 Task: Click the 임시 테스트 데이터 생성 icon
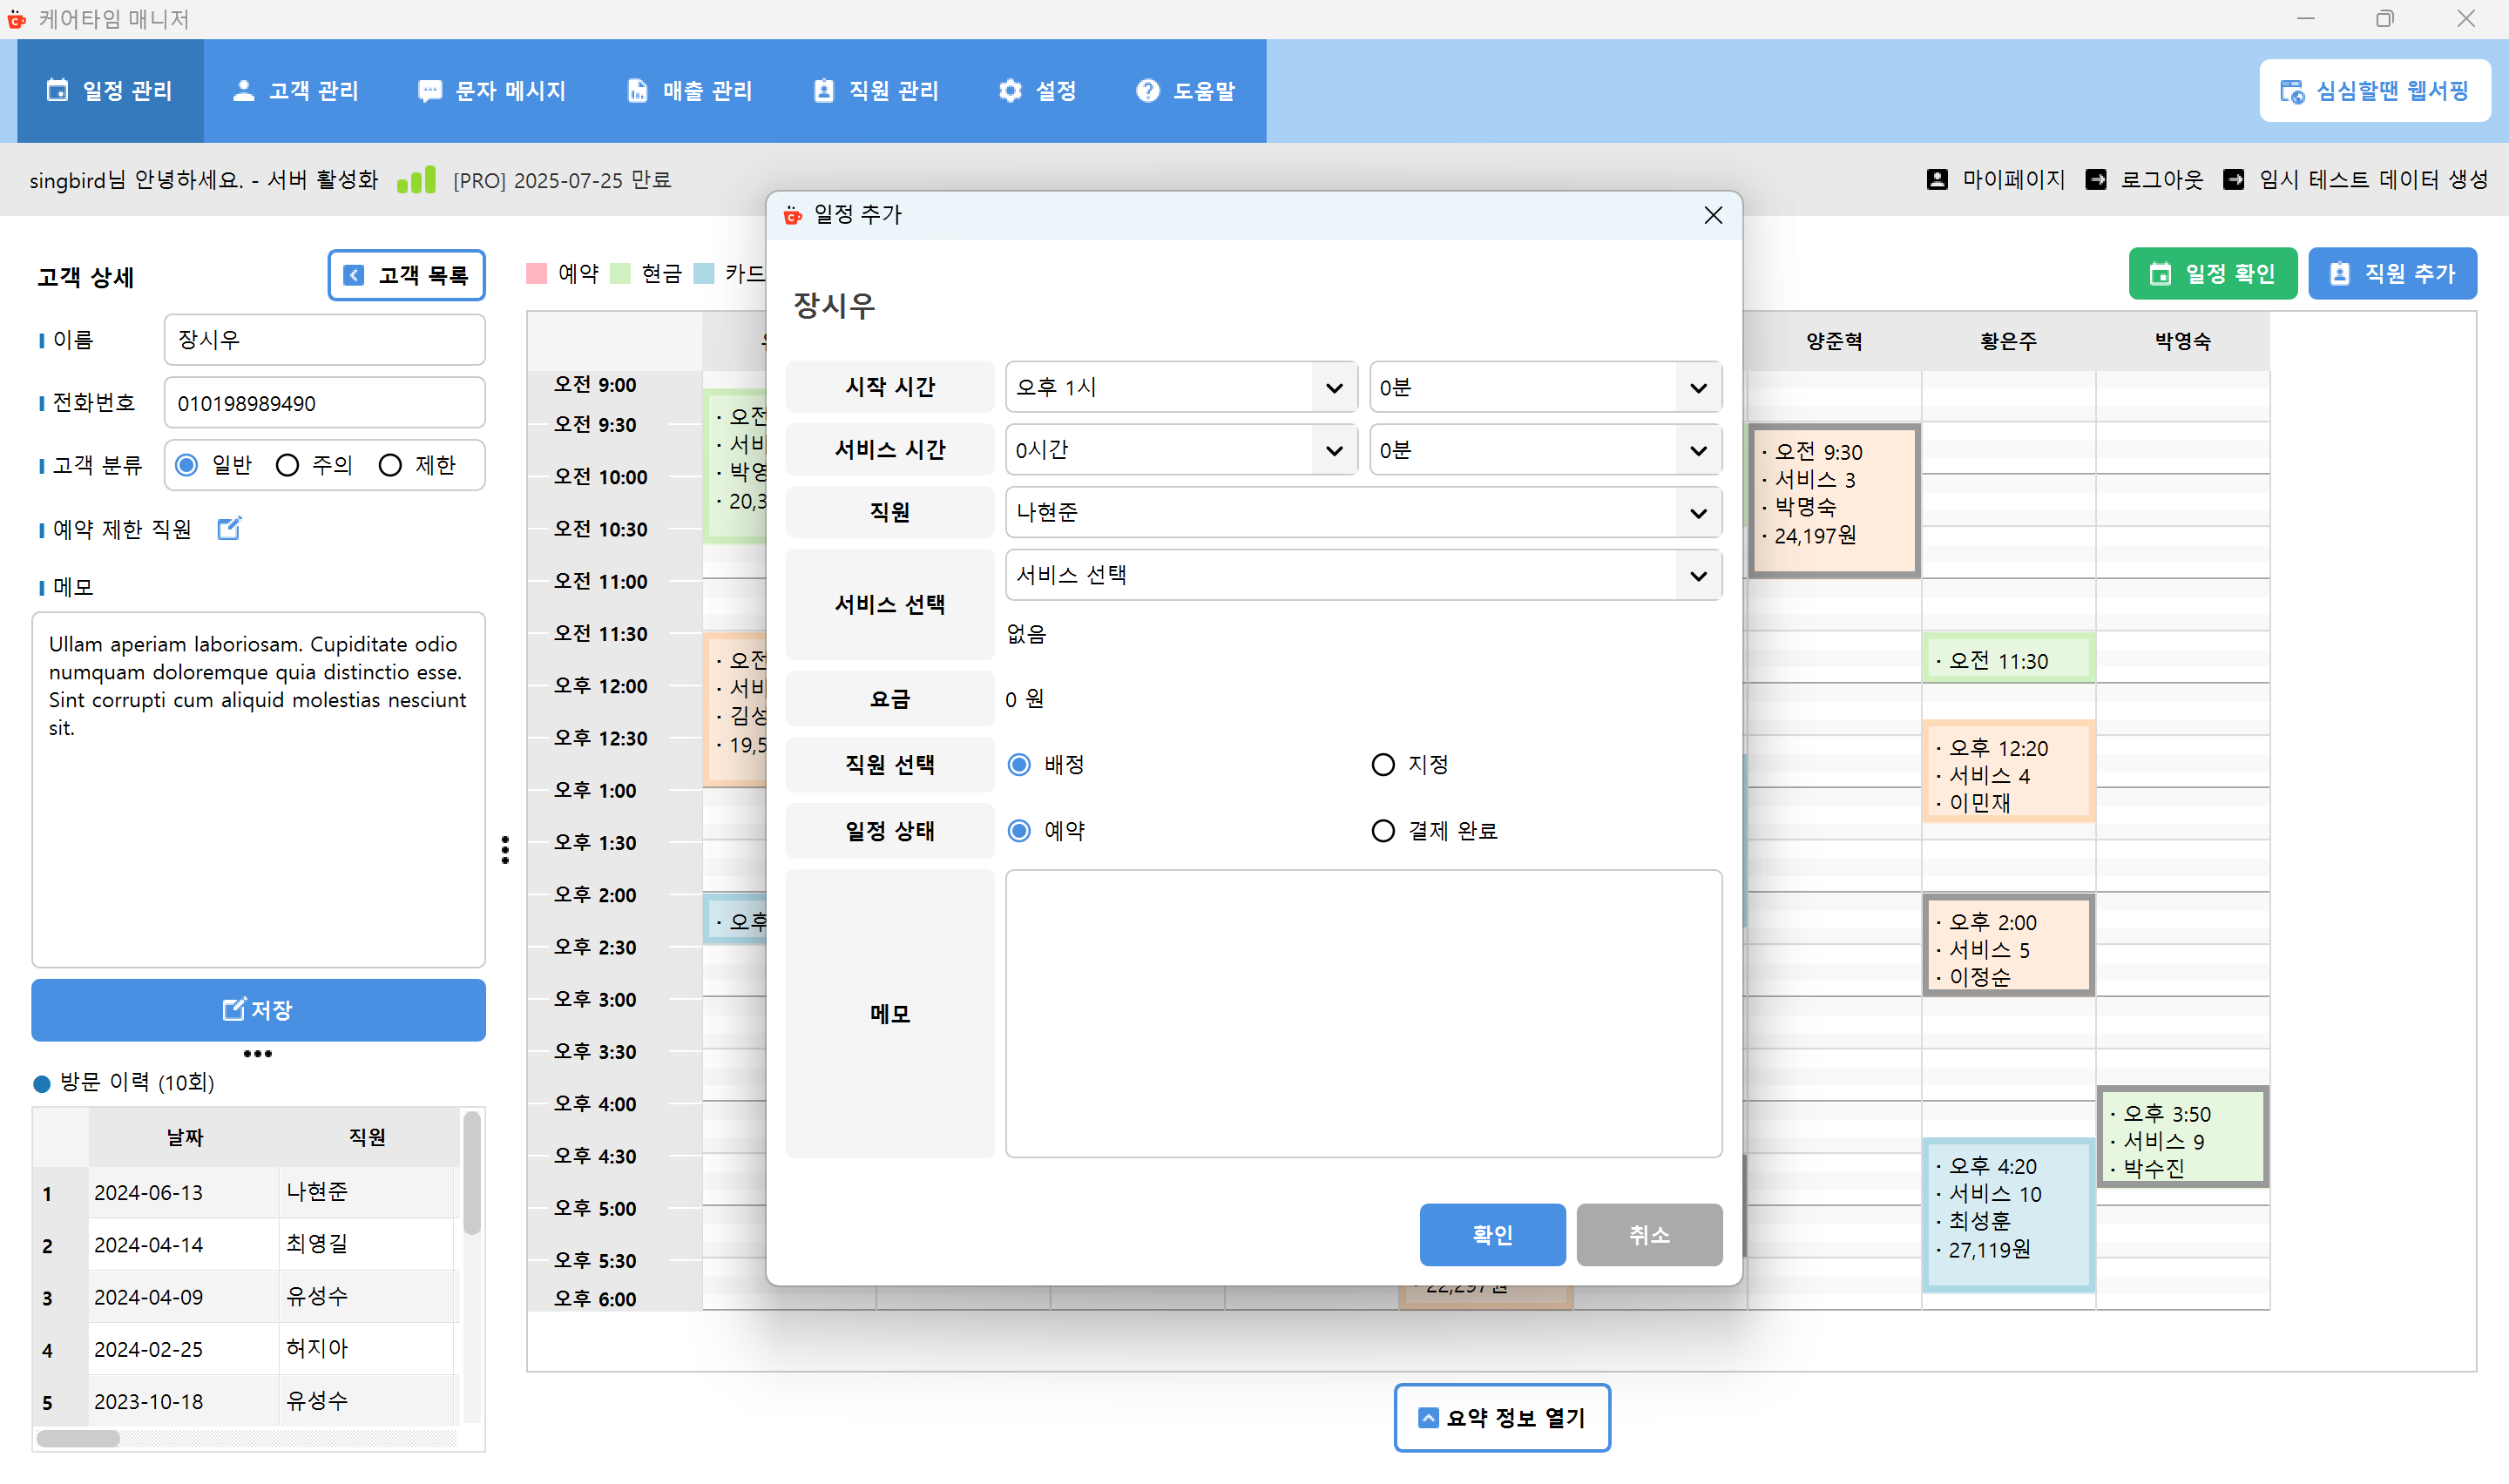point(2233,179)
